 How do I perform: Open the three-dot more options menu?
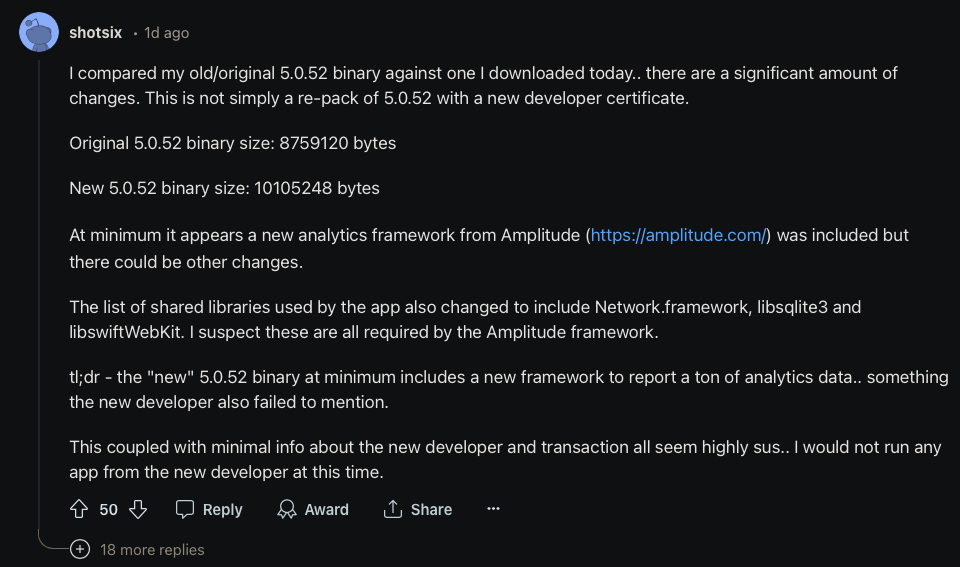click(493, 509)
